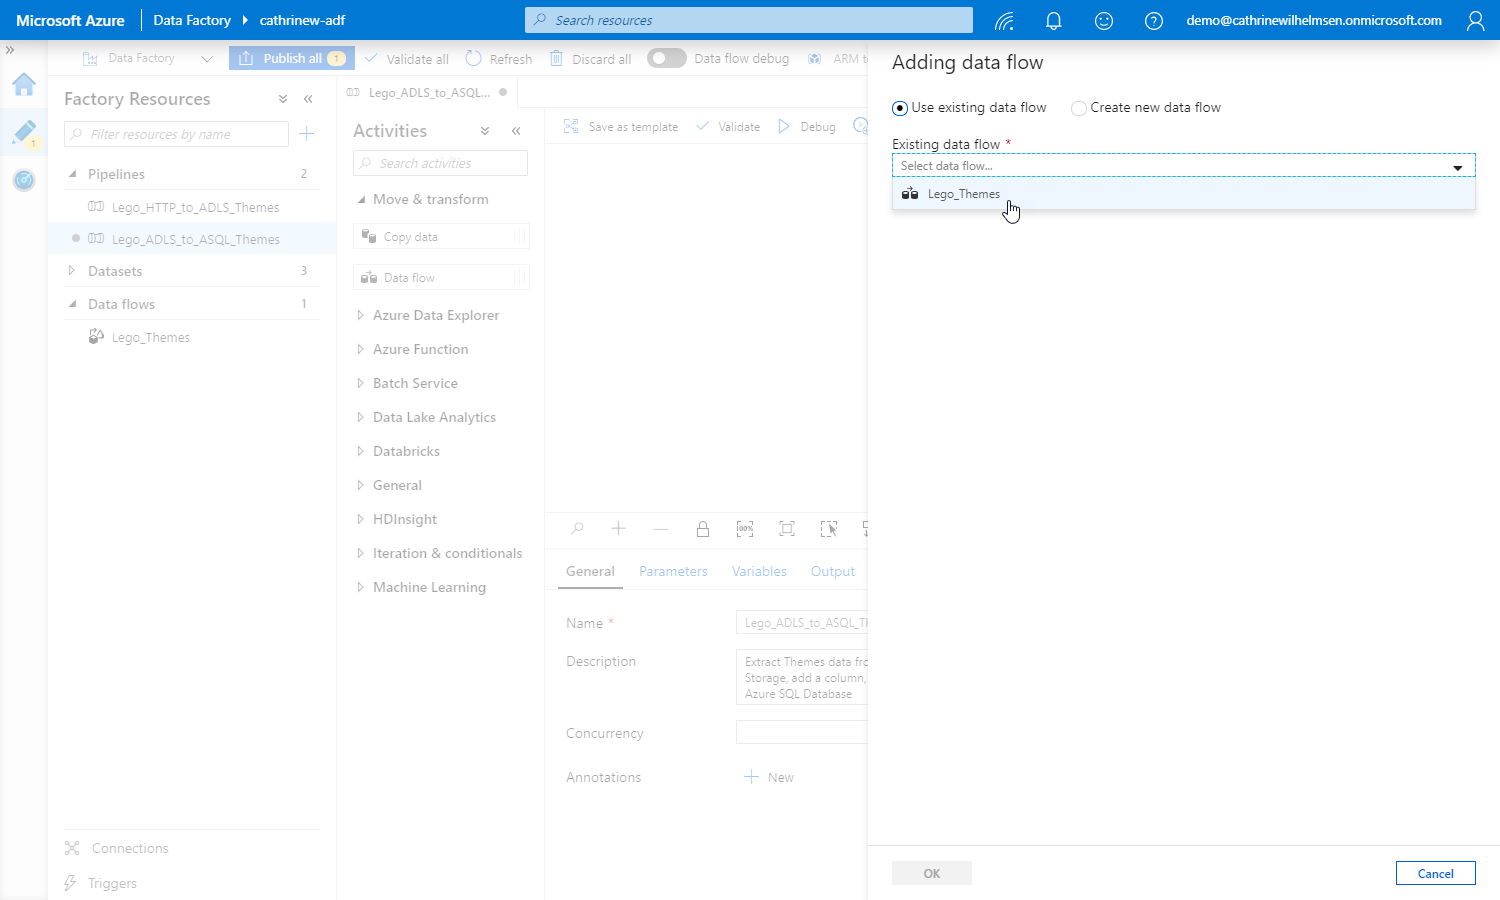Toggle Data flow debug switch
This screenshot has height=900, width=1500.
(666, 58)
